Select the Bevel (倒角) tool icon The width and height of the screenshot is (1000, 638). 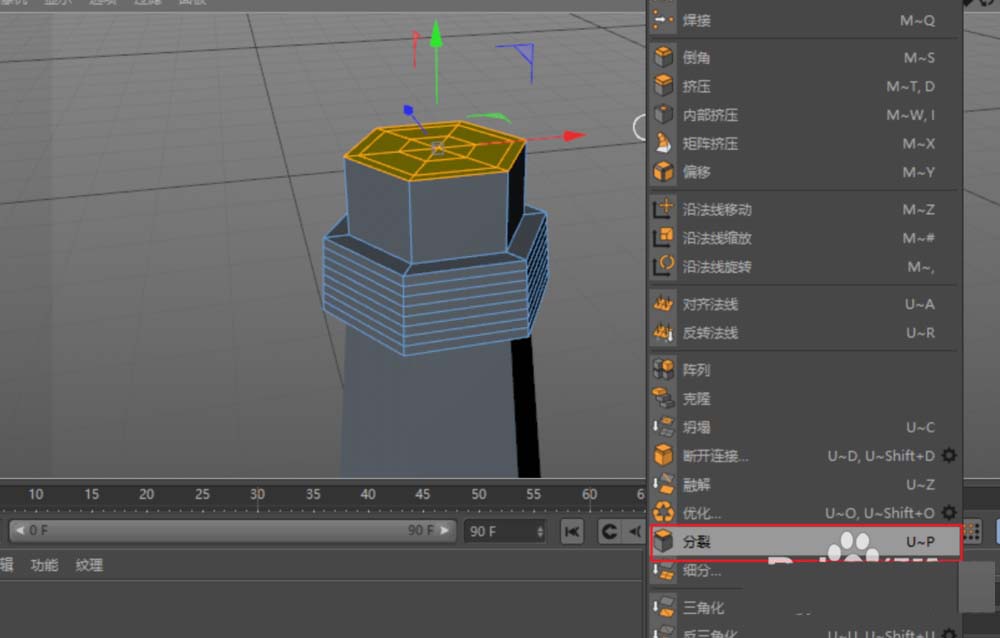click(x=665, y=57)
